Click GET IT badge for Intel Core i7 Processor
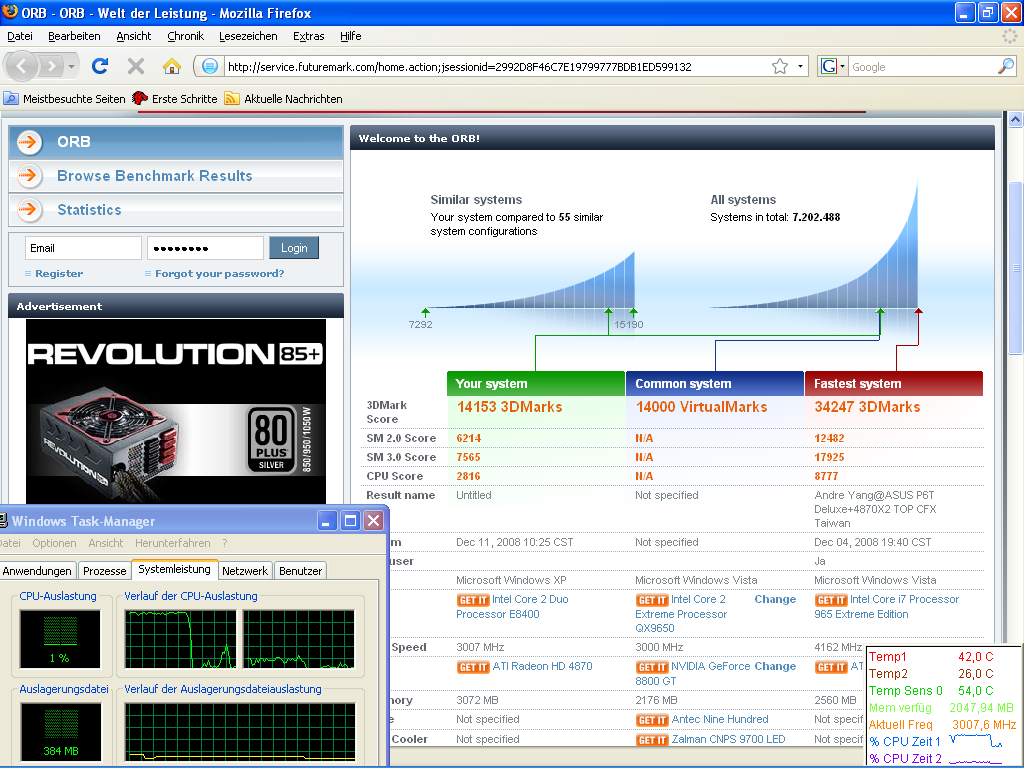The height and width of the screenshot is (768, 1024). pyautogui.click(x=831, y=600)
